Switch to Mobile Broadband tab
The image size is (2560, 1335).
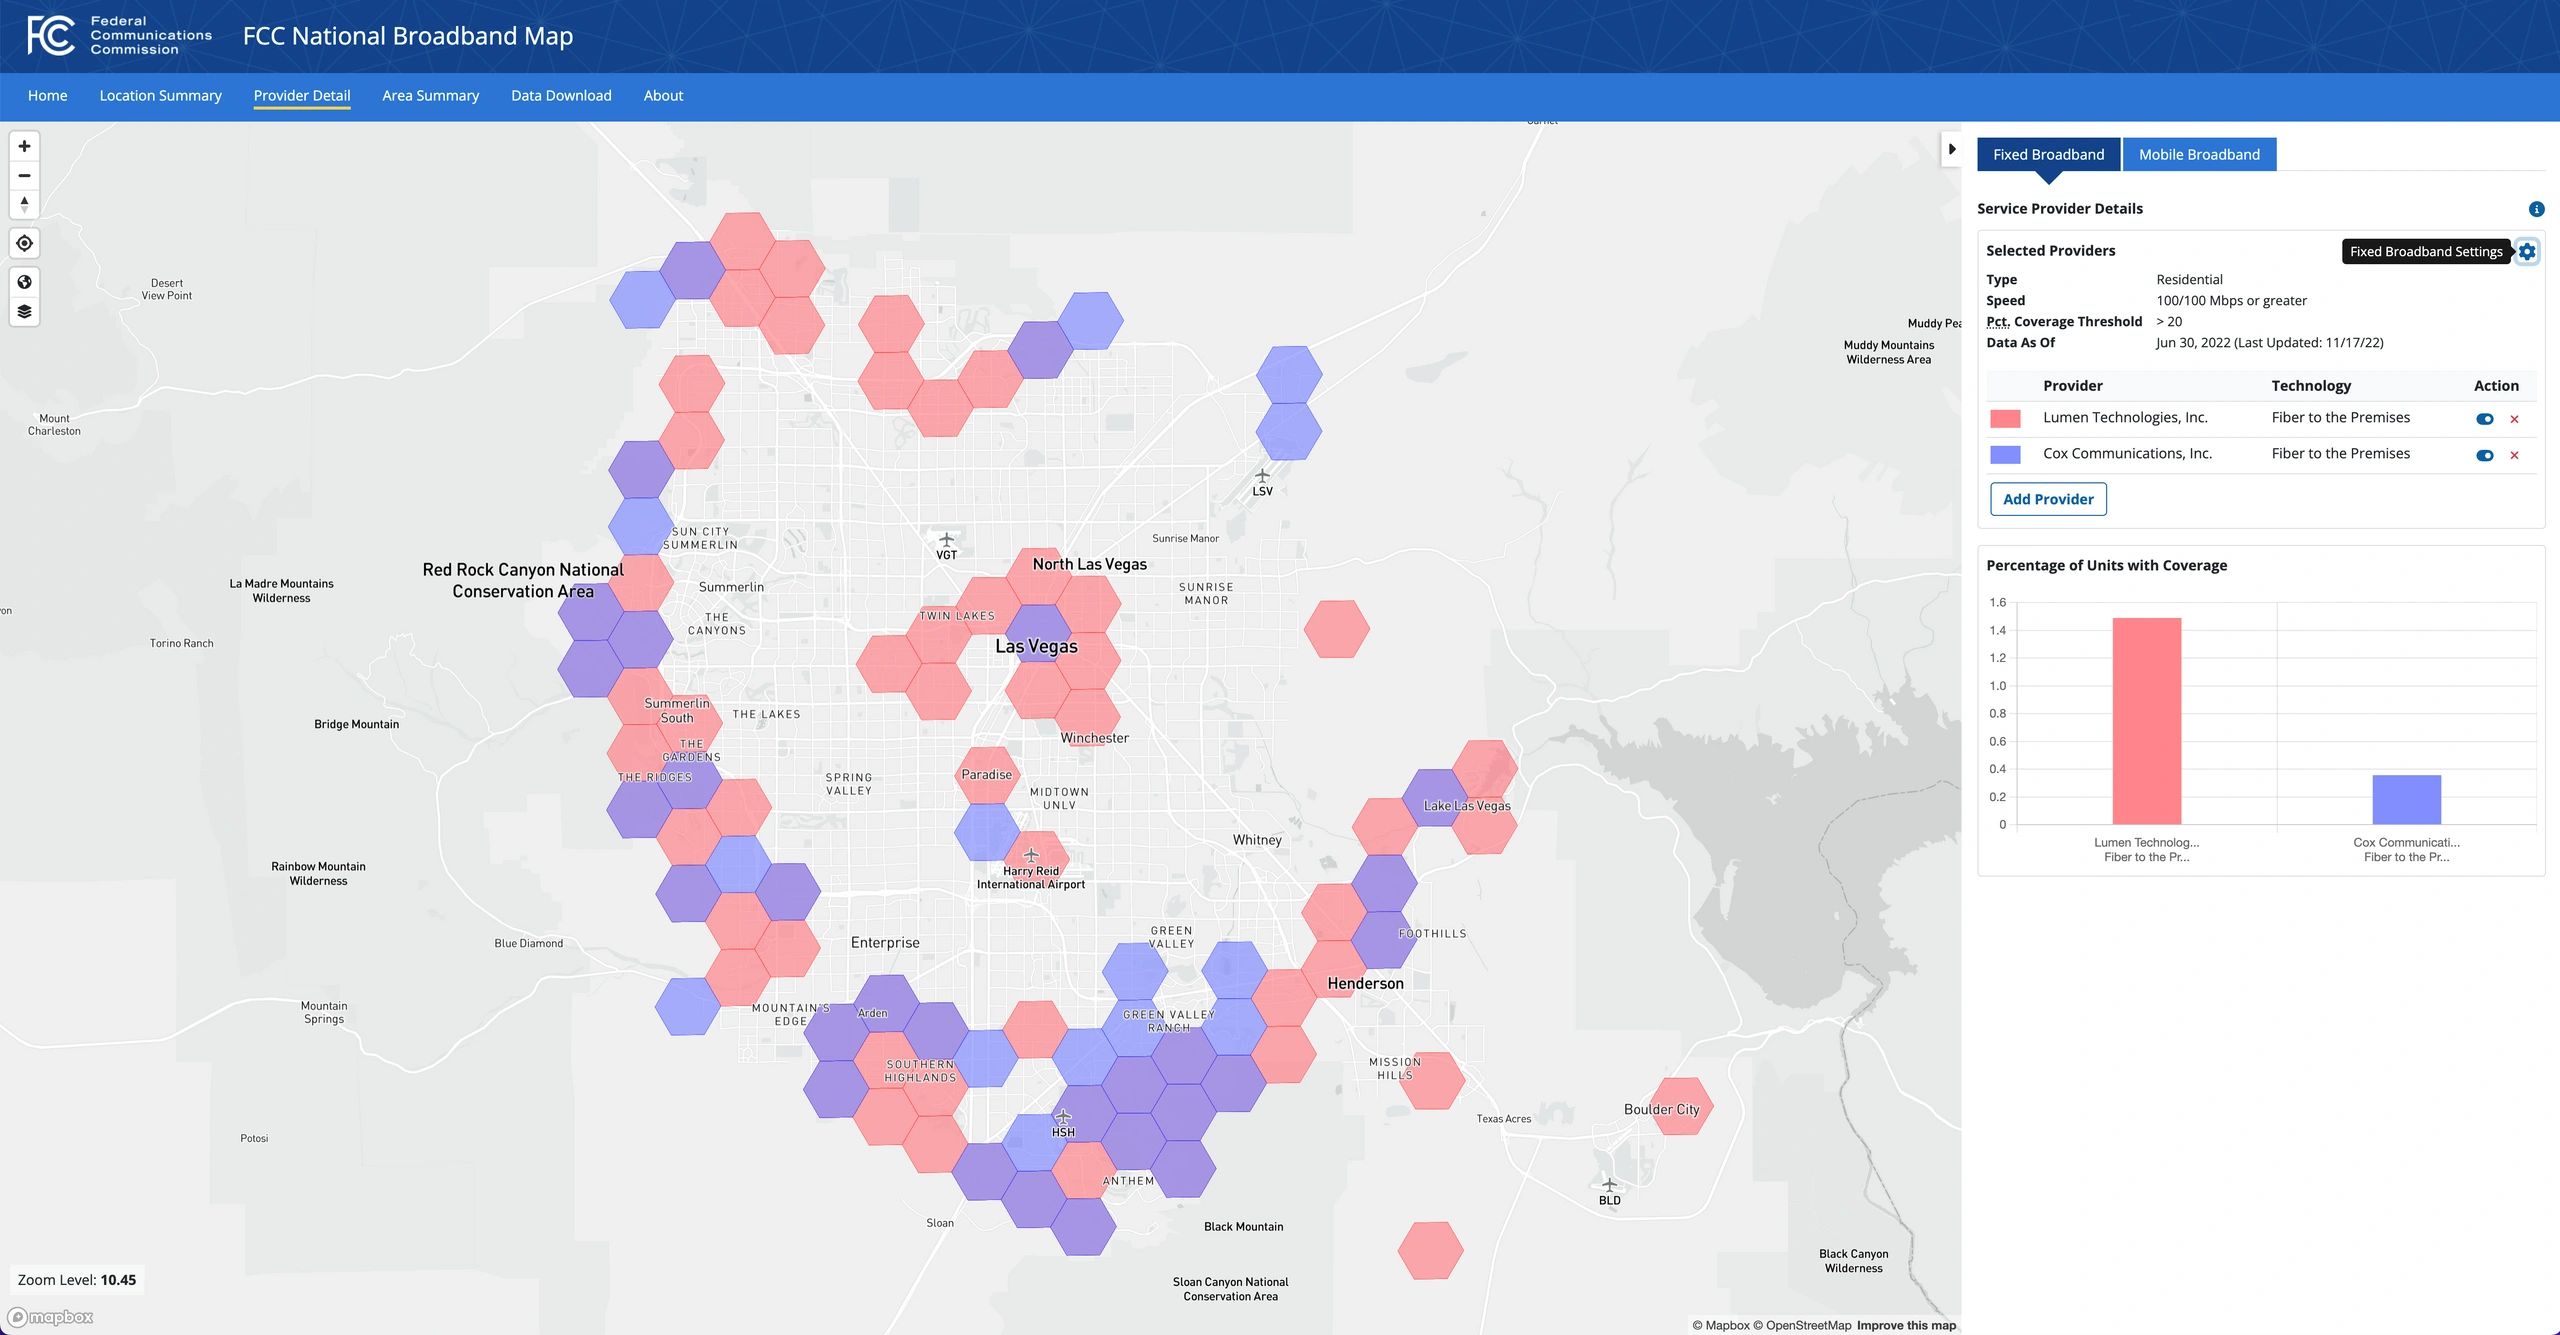pyautogui.click(x=2199, y=154)
